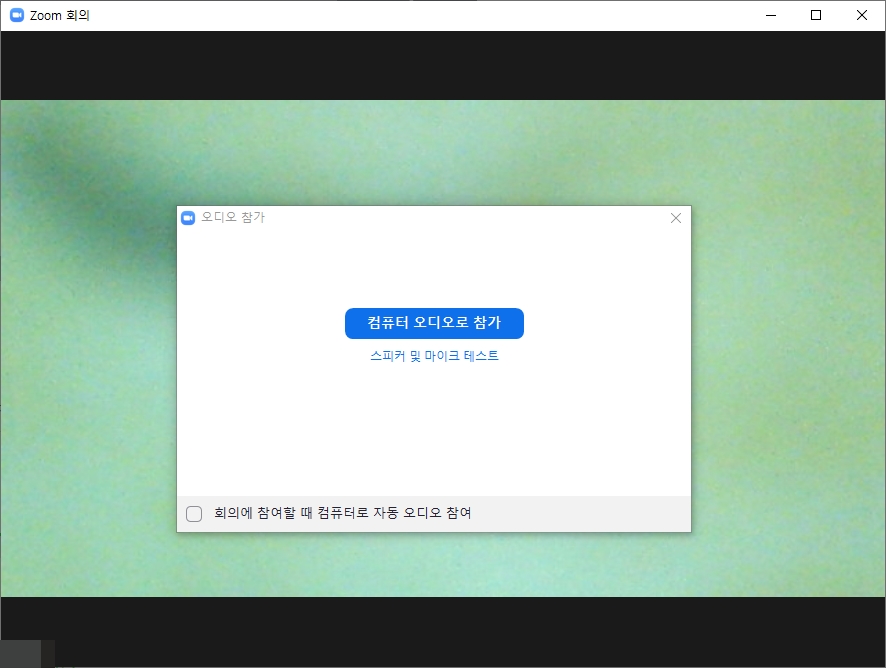The image size is (886, 668).
Task: Click Zoom icon in audio dialog title
Action: click(x=188, y=218)
